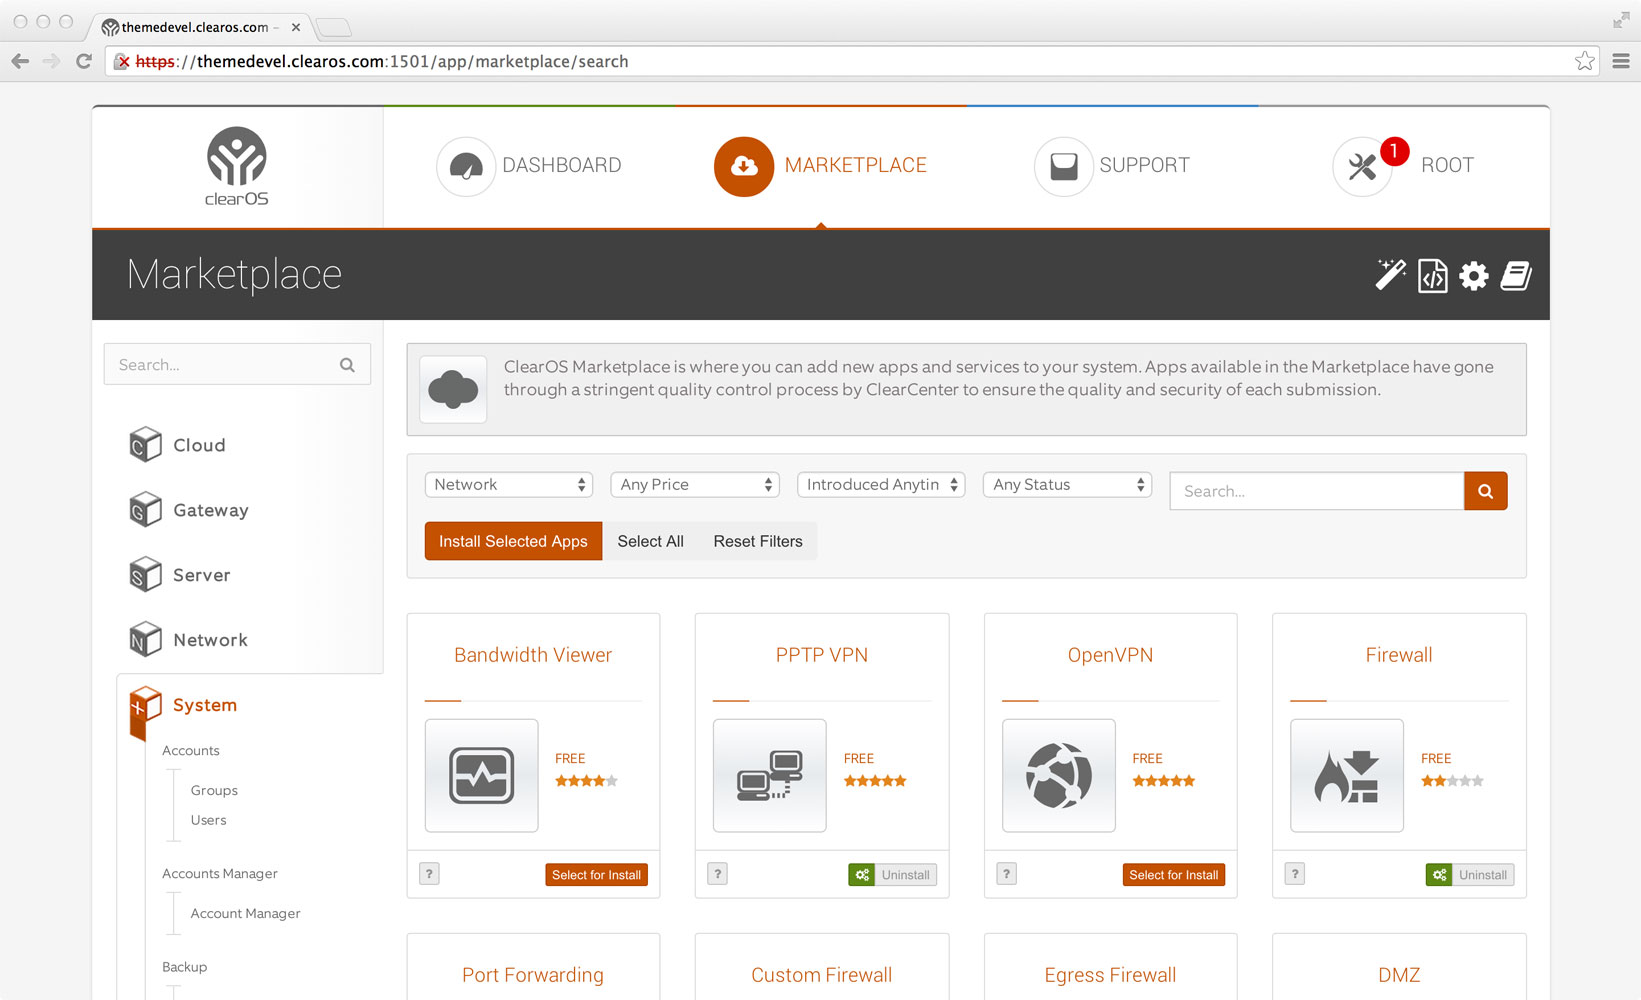The image size is (1641, 1000).
Task: Switch to the Marketplace tab
Action: [x=821, y=166]
